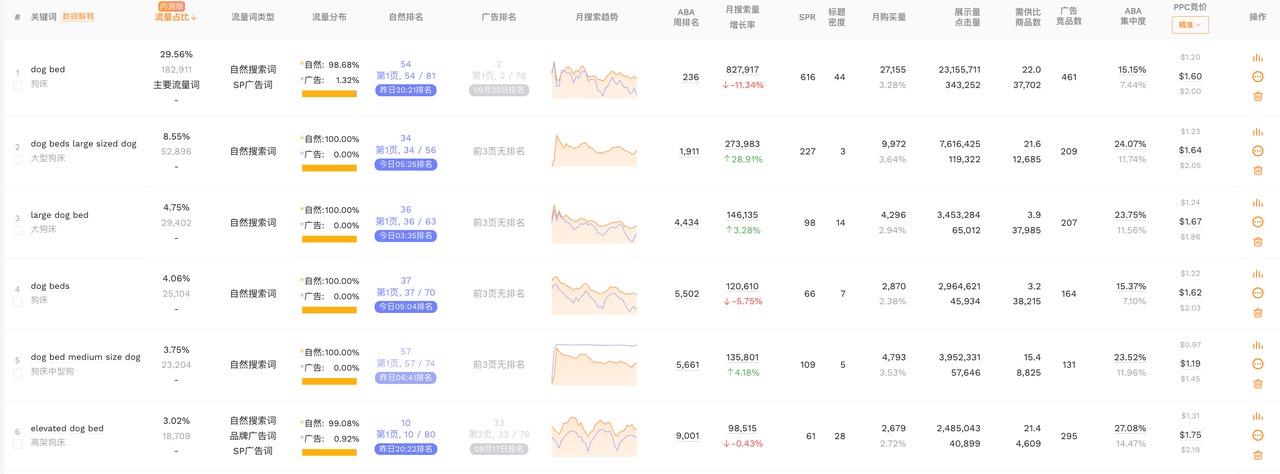Open more options for large dog bed row
This screenshot has height=474, width=1280.
(x=1257, y=222)
